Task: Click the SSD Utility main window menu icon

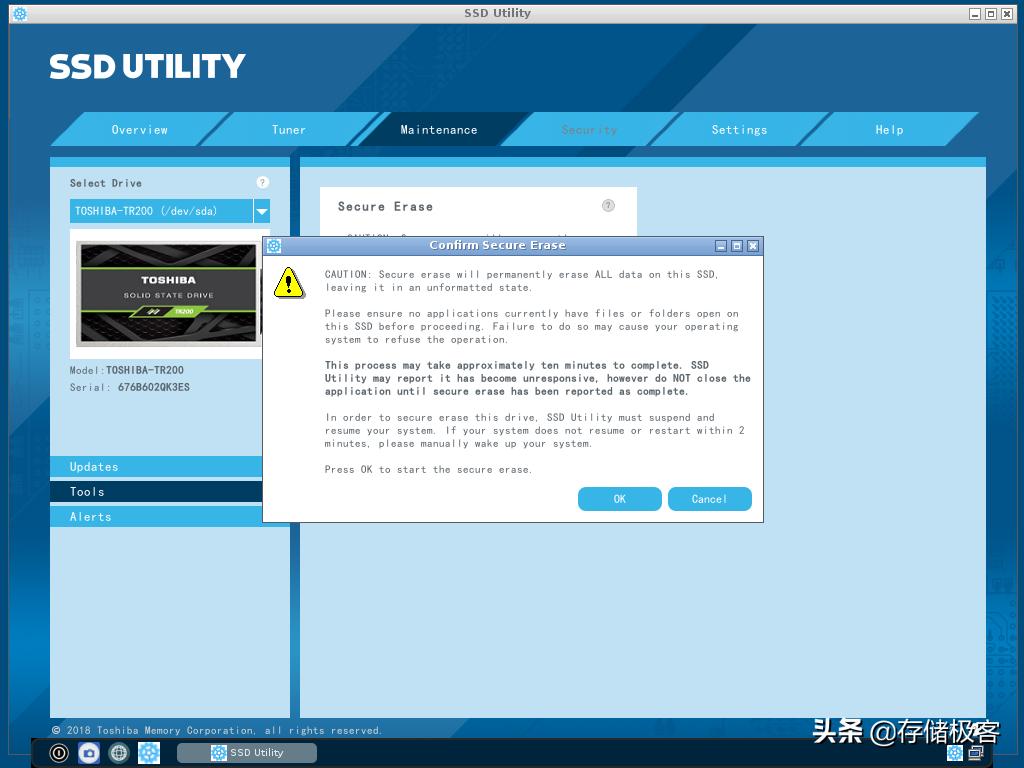Action: click(x=20, y=14)
